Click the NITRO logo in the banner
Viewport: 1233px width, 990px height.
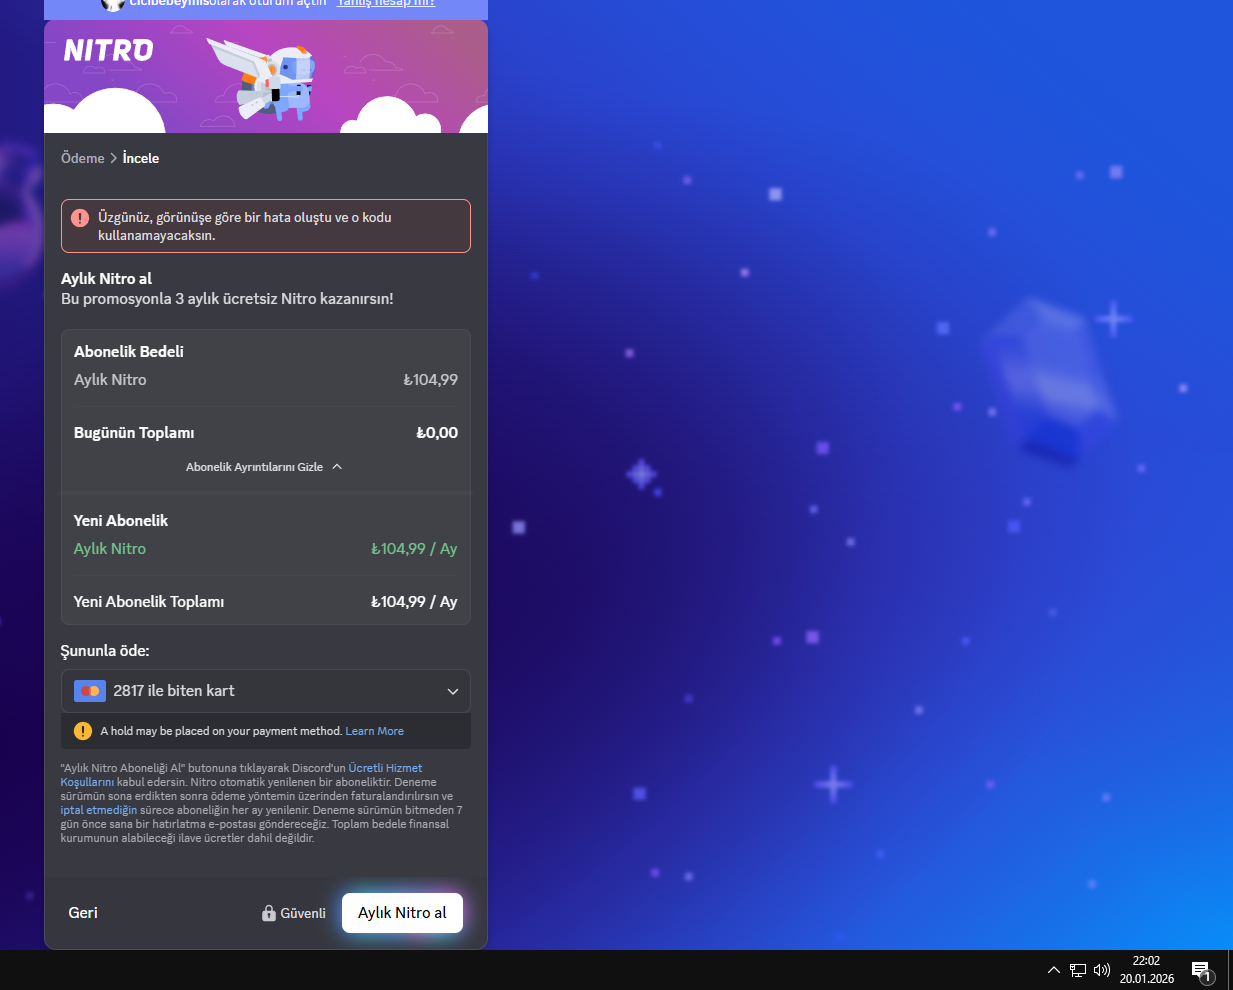(x=109, y=50)
